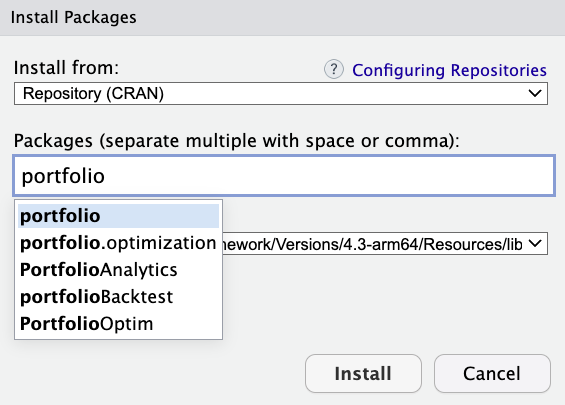Select portfolio.optimization suggestion

pyautogui.click(x=118, y=243)
